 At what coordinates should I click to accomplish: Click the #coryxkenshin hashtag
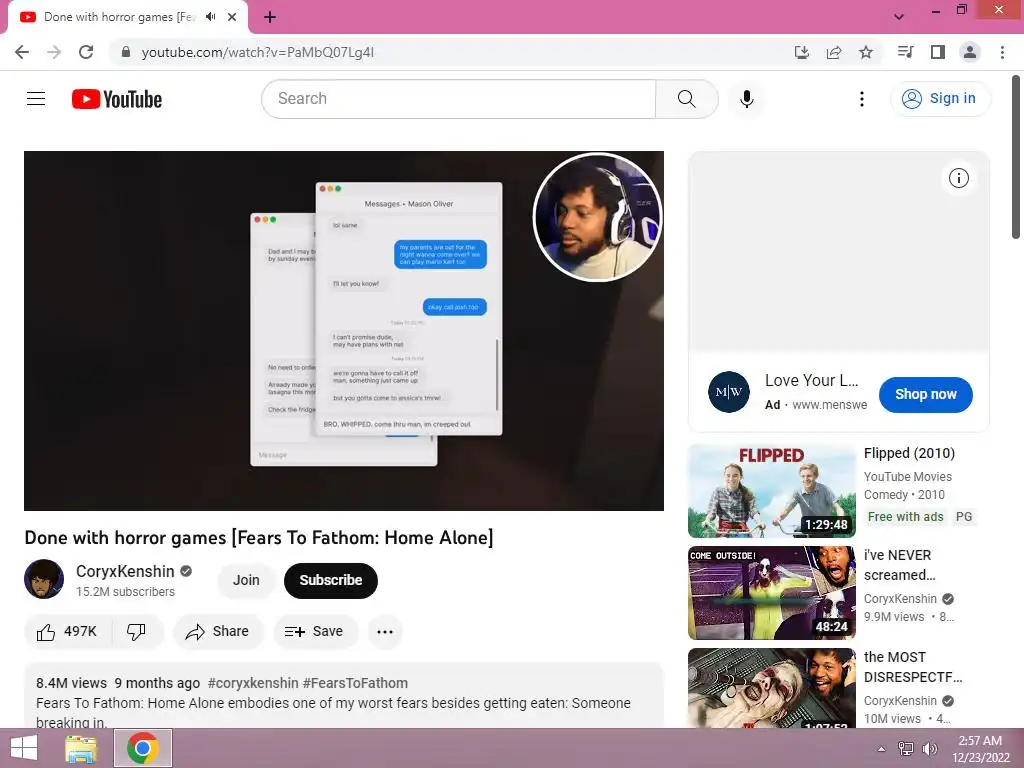pos(253,683)
